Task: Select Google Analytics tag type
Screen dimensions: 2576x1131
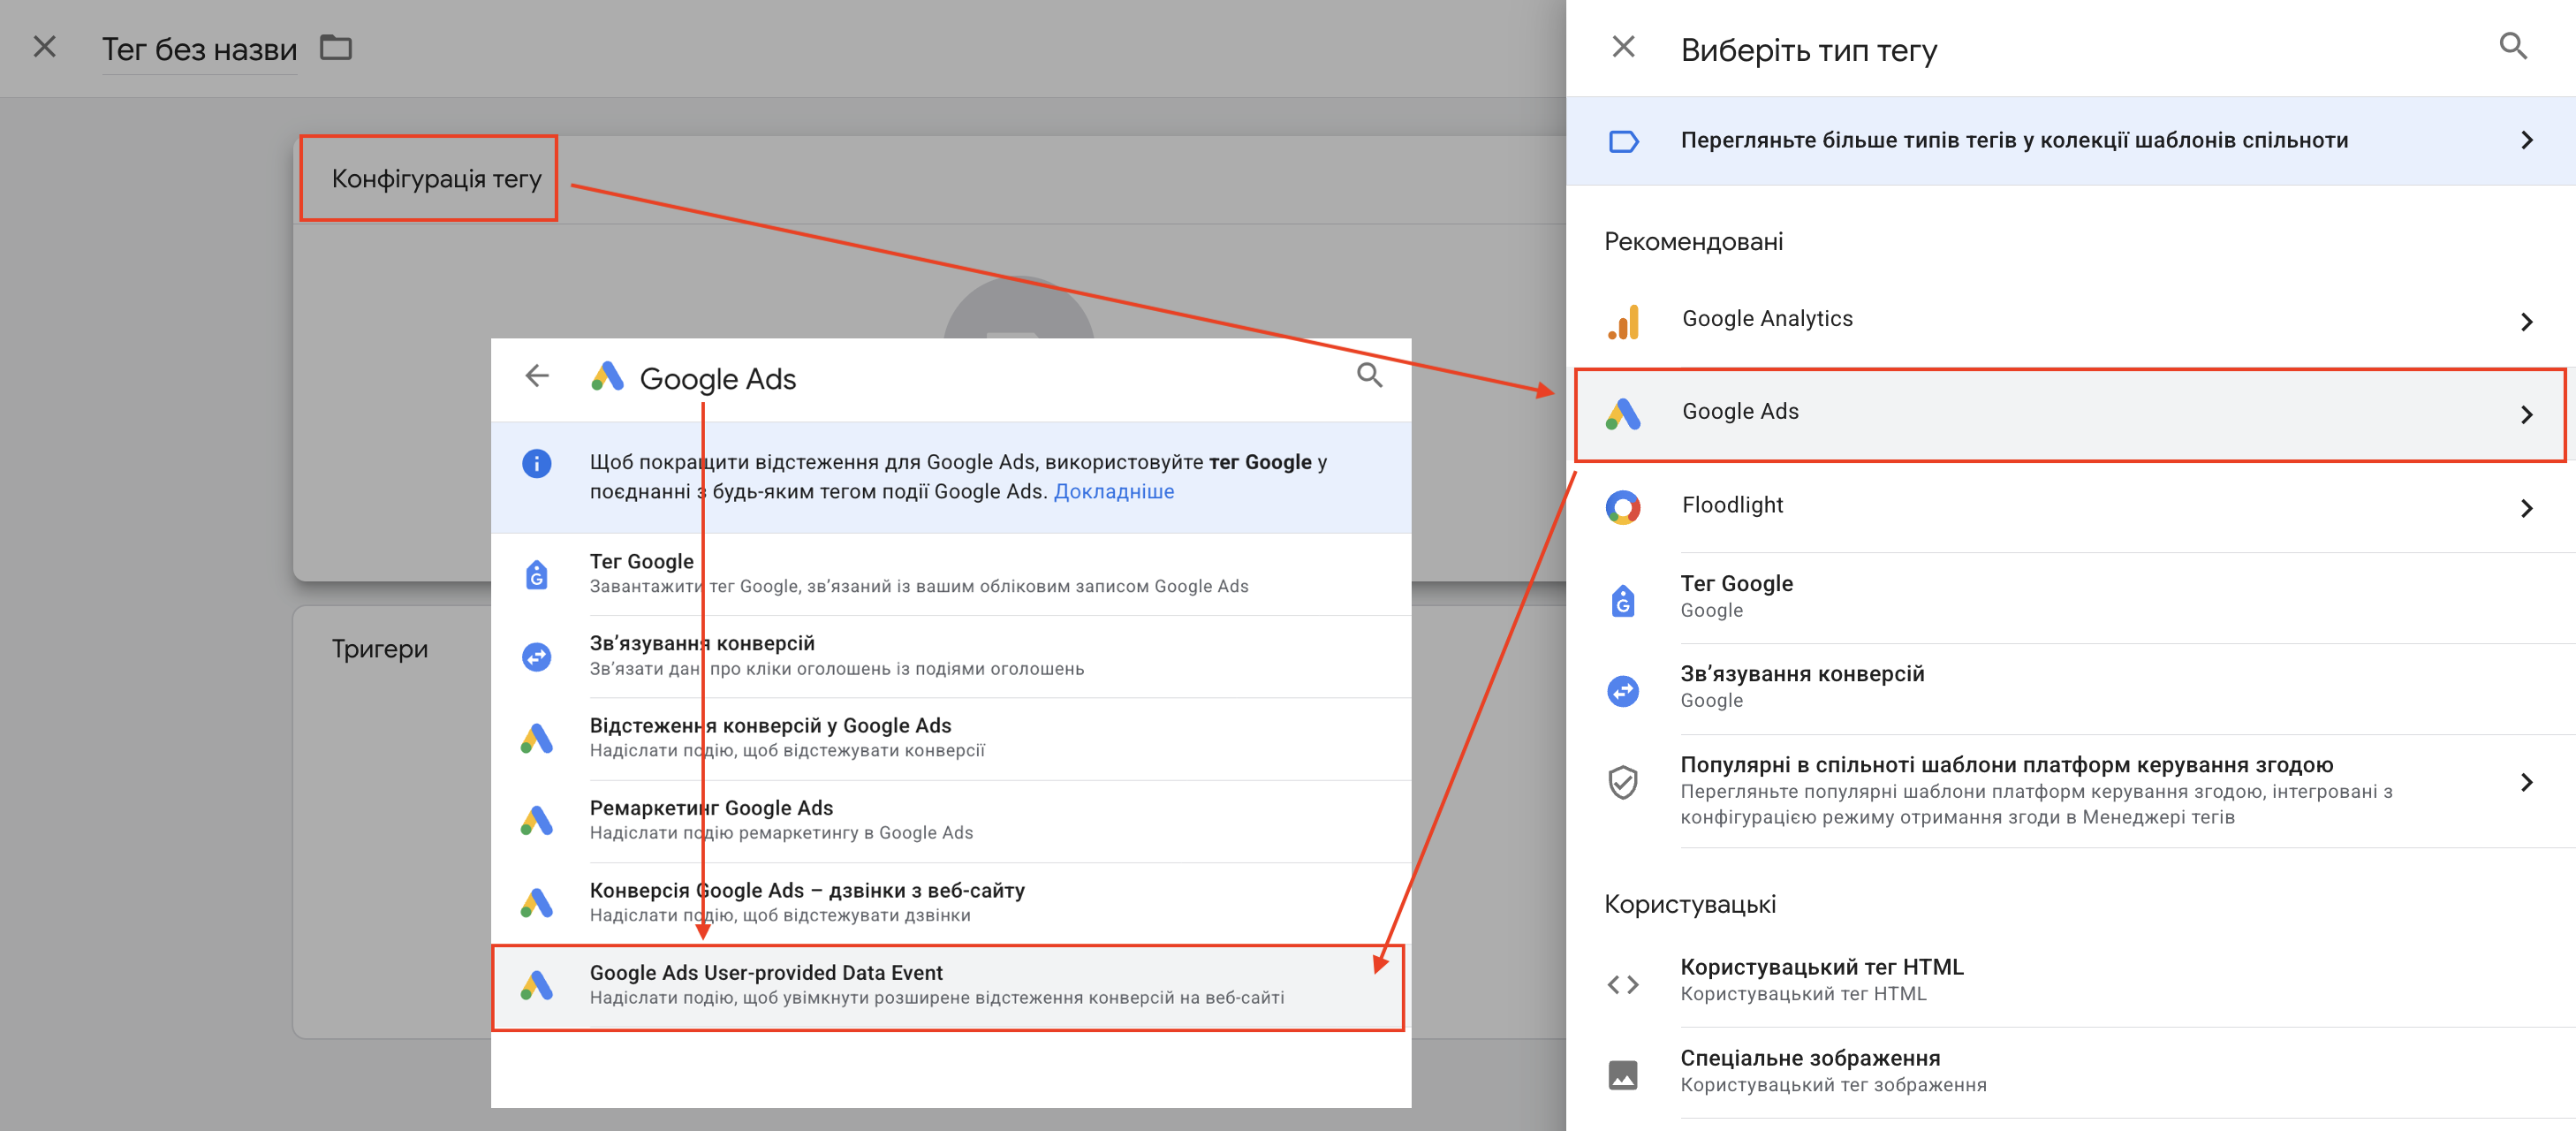Action: point(2070,320)
